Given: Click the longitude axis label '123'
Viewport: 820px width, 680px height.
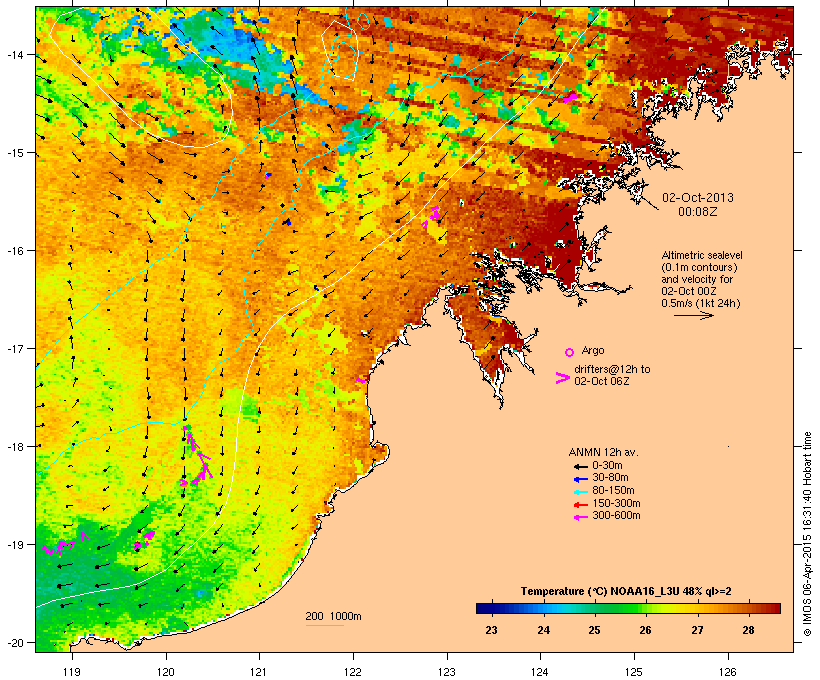Looking at the screenshot, I should pyautogui.click(x=447, y=672).
